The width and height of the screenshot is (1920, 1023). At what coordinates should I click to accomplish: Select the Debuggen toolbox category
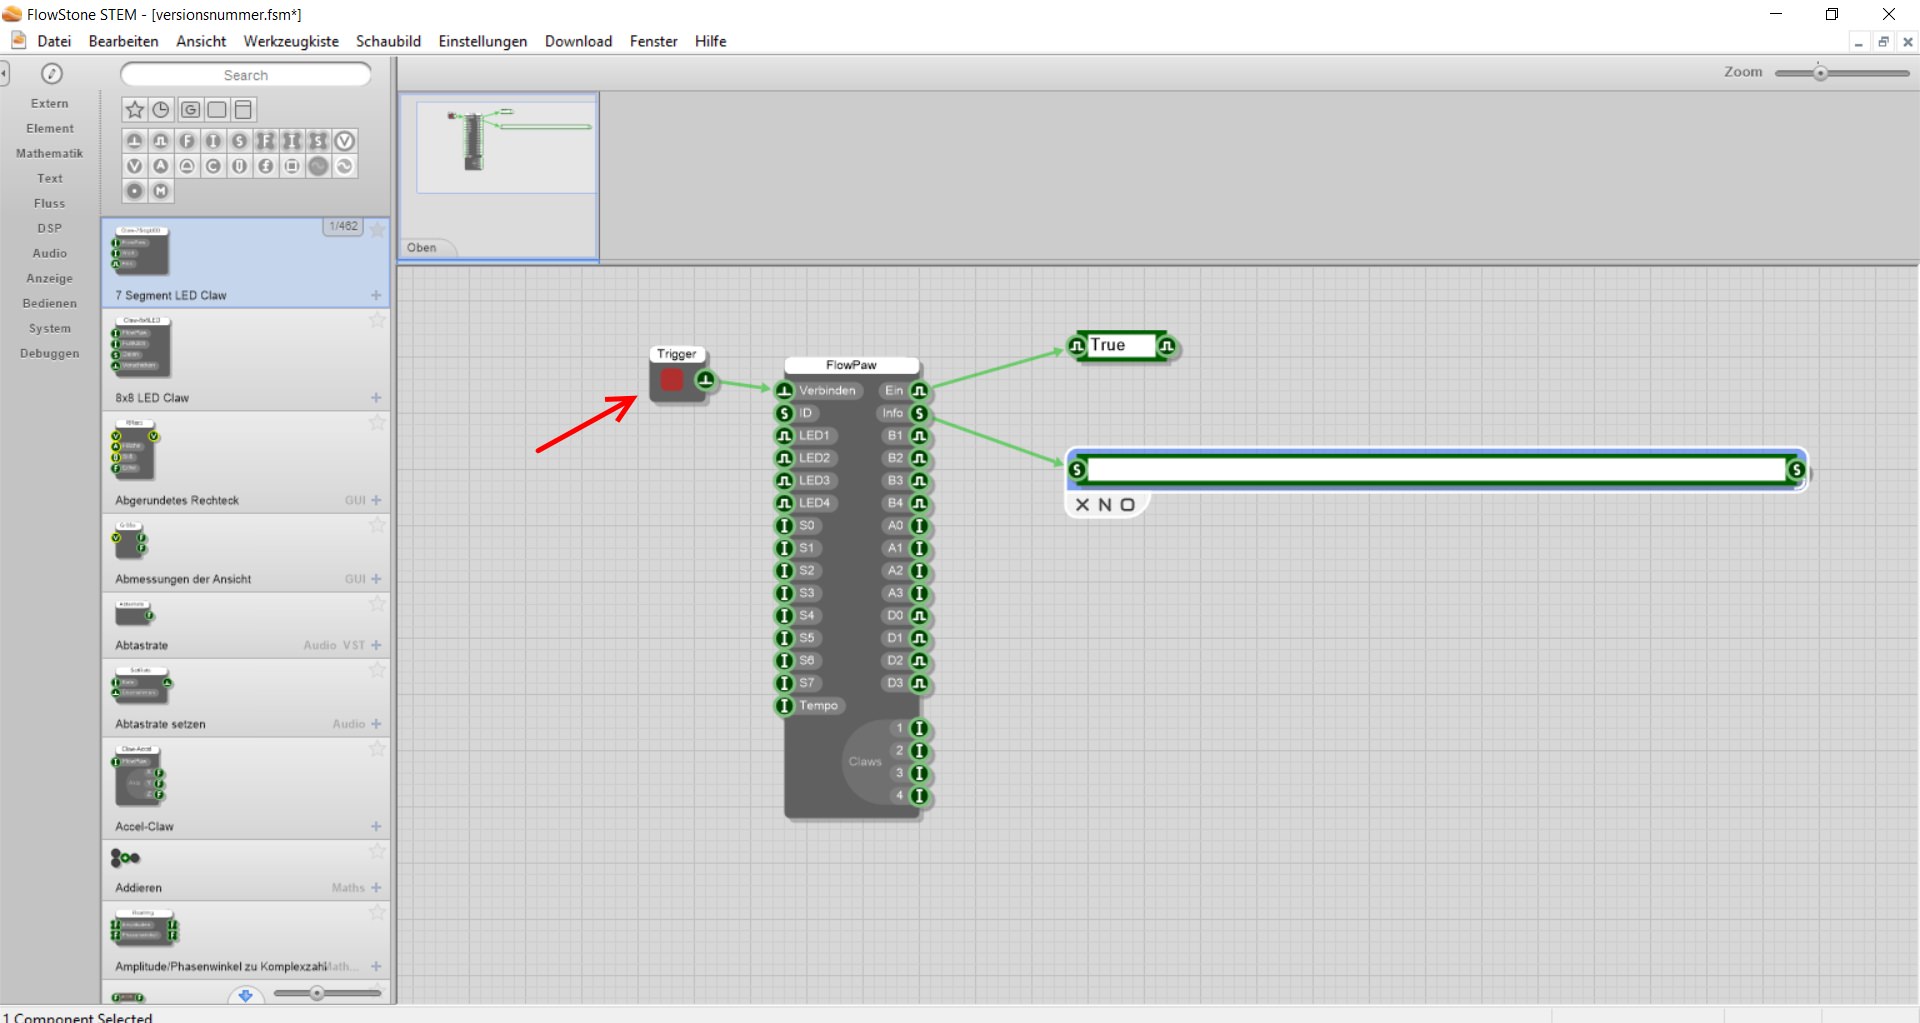(x=49, y=354)
